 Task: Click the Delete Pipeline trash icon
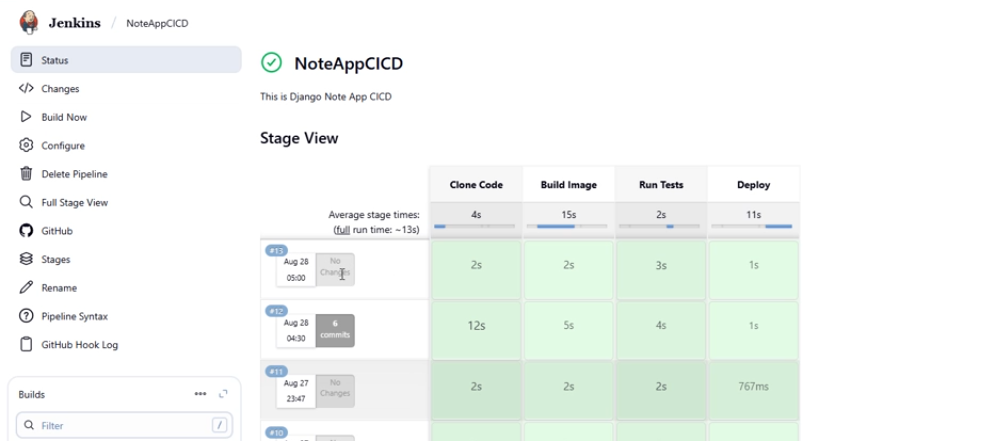point(26,174)
